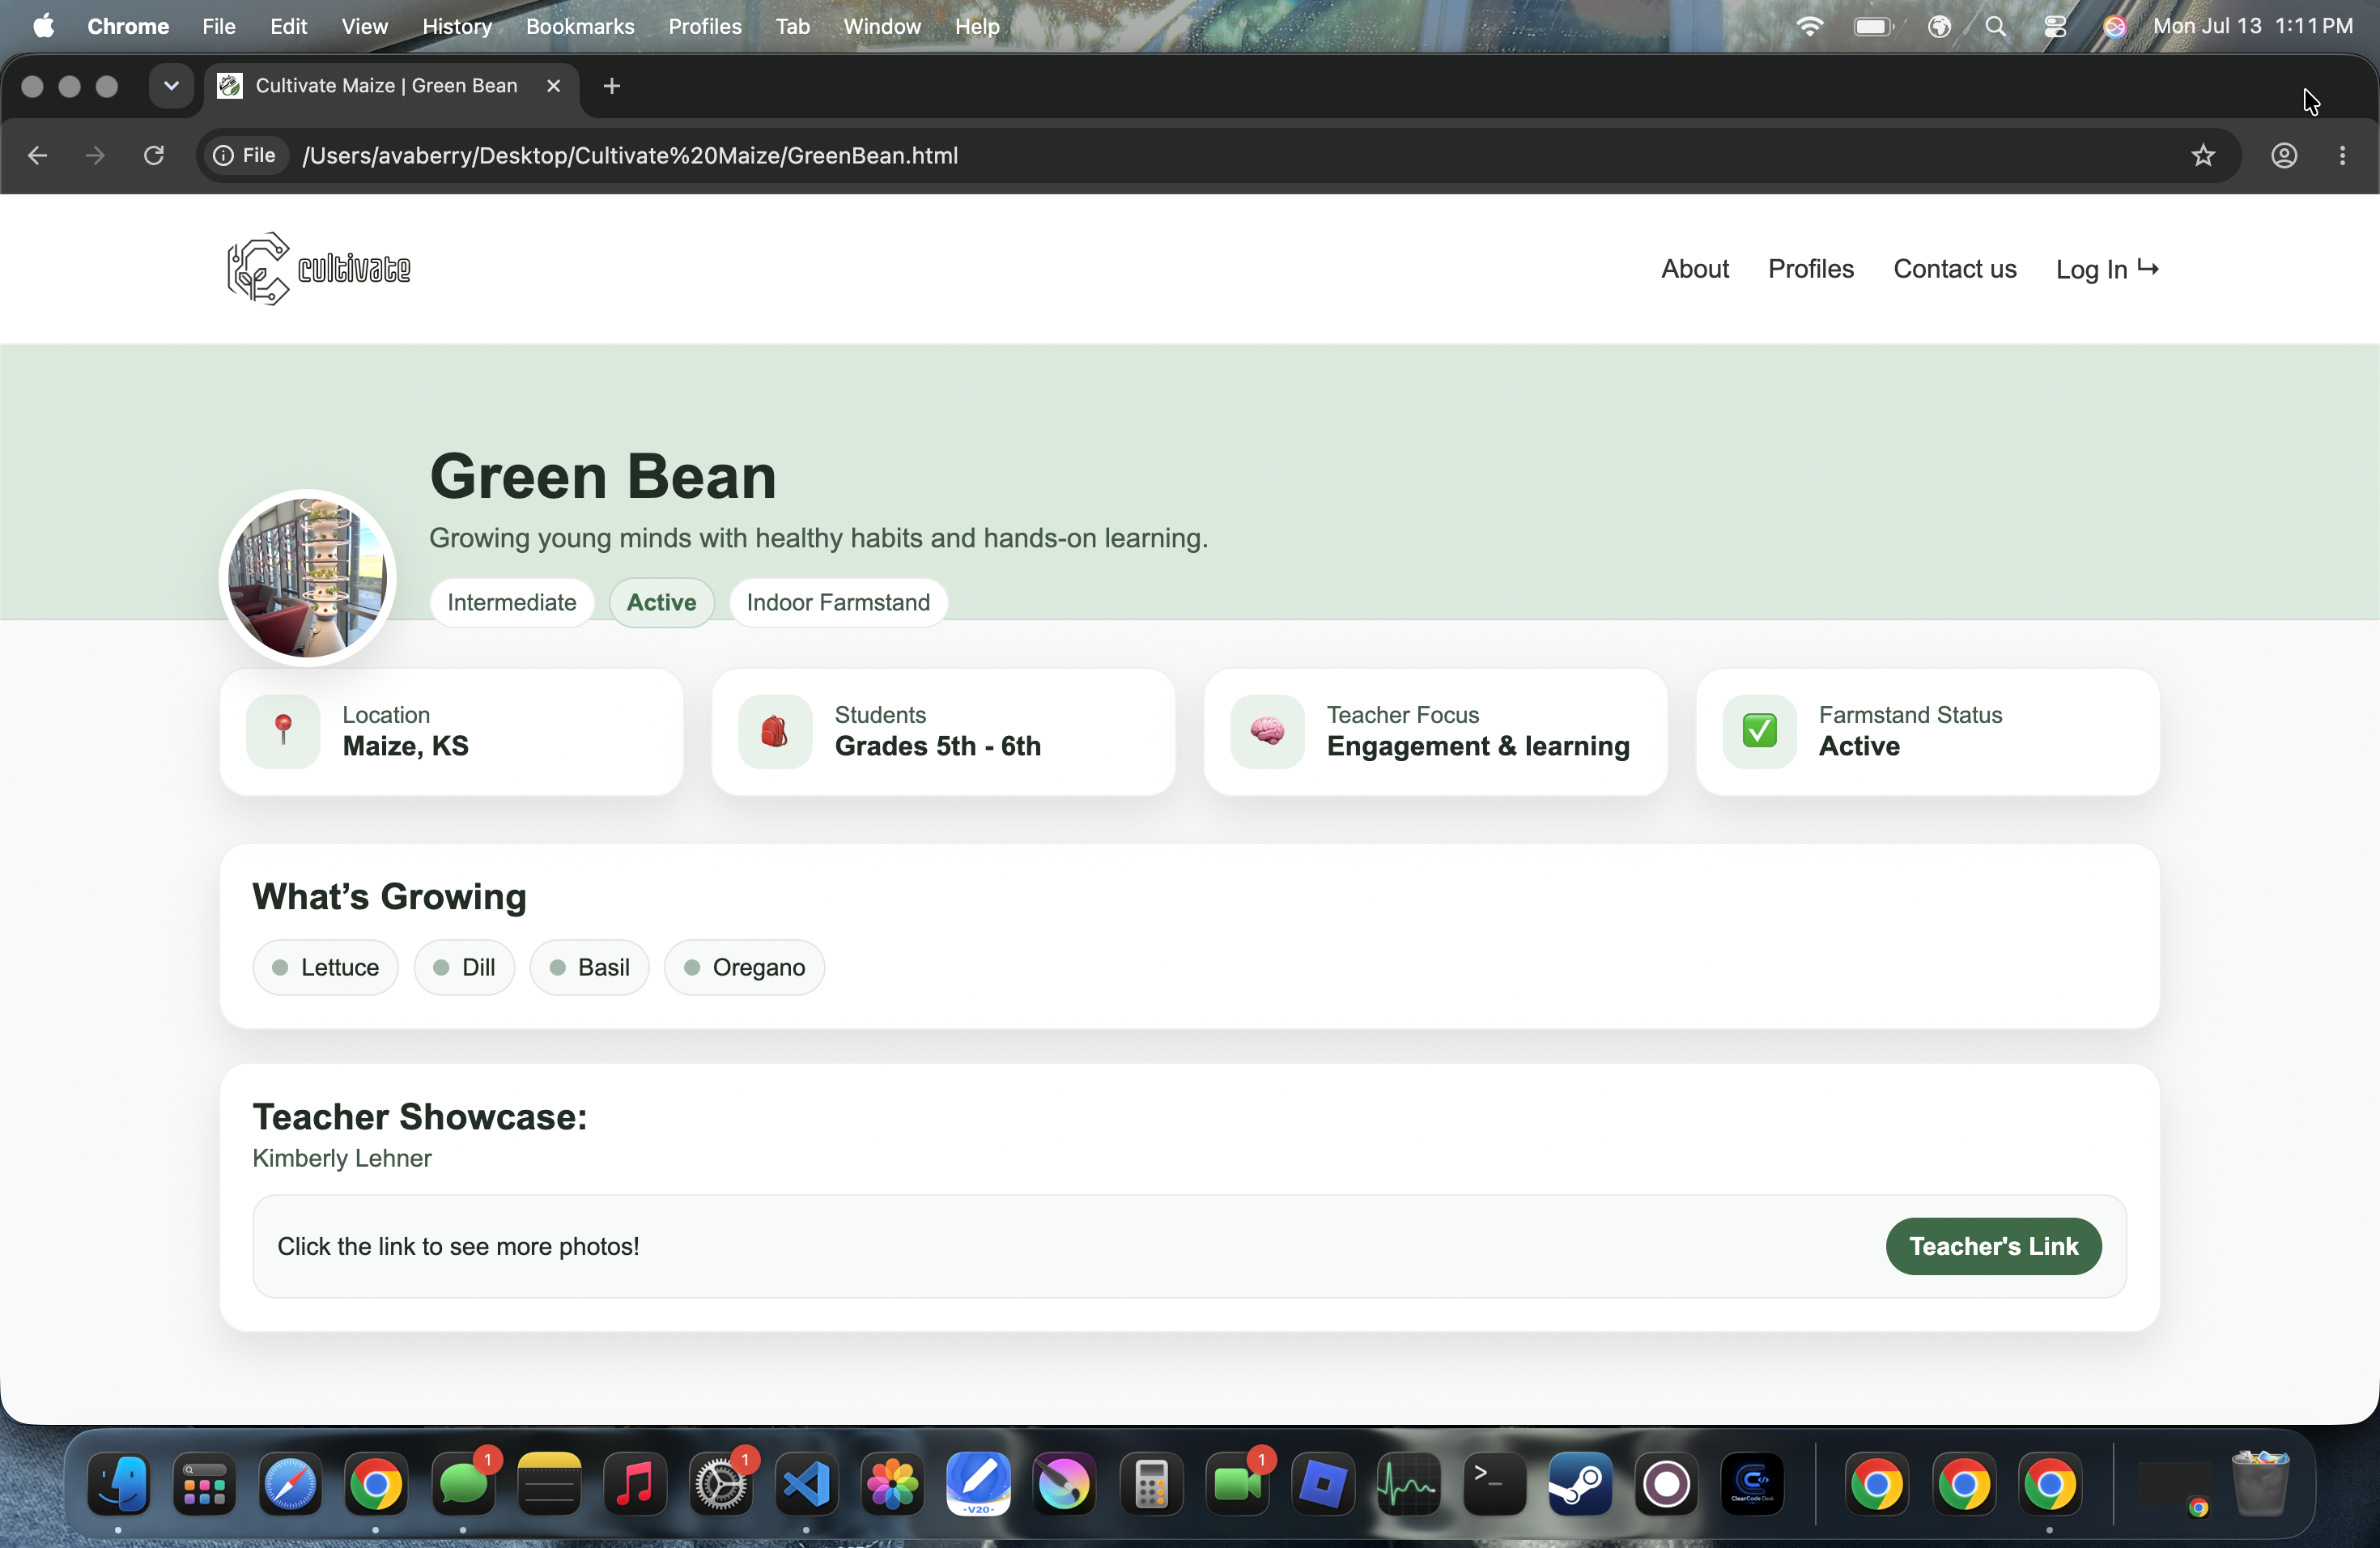Screen dimensions: 2380x1548
Task: Click the brain Teacher Focus icon
Action: (x=1267, y=731)
